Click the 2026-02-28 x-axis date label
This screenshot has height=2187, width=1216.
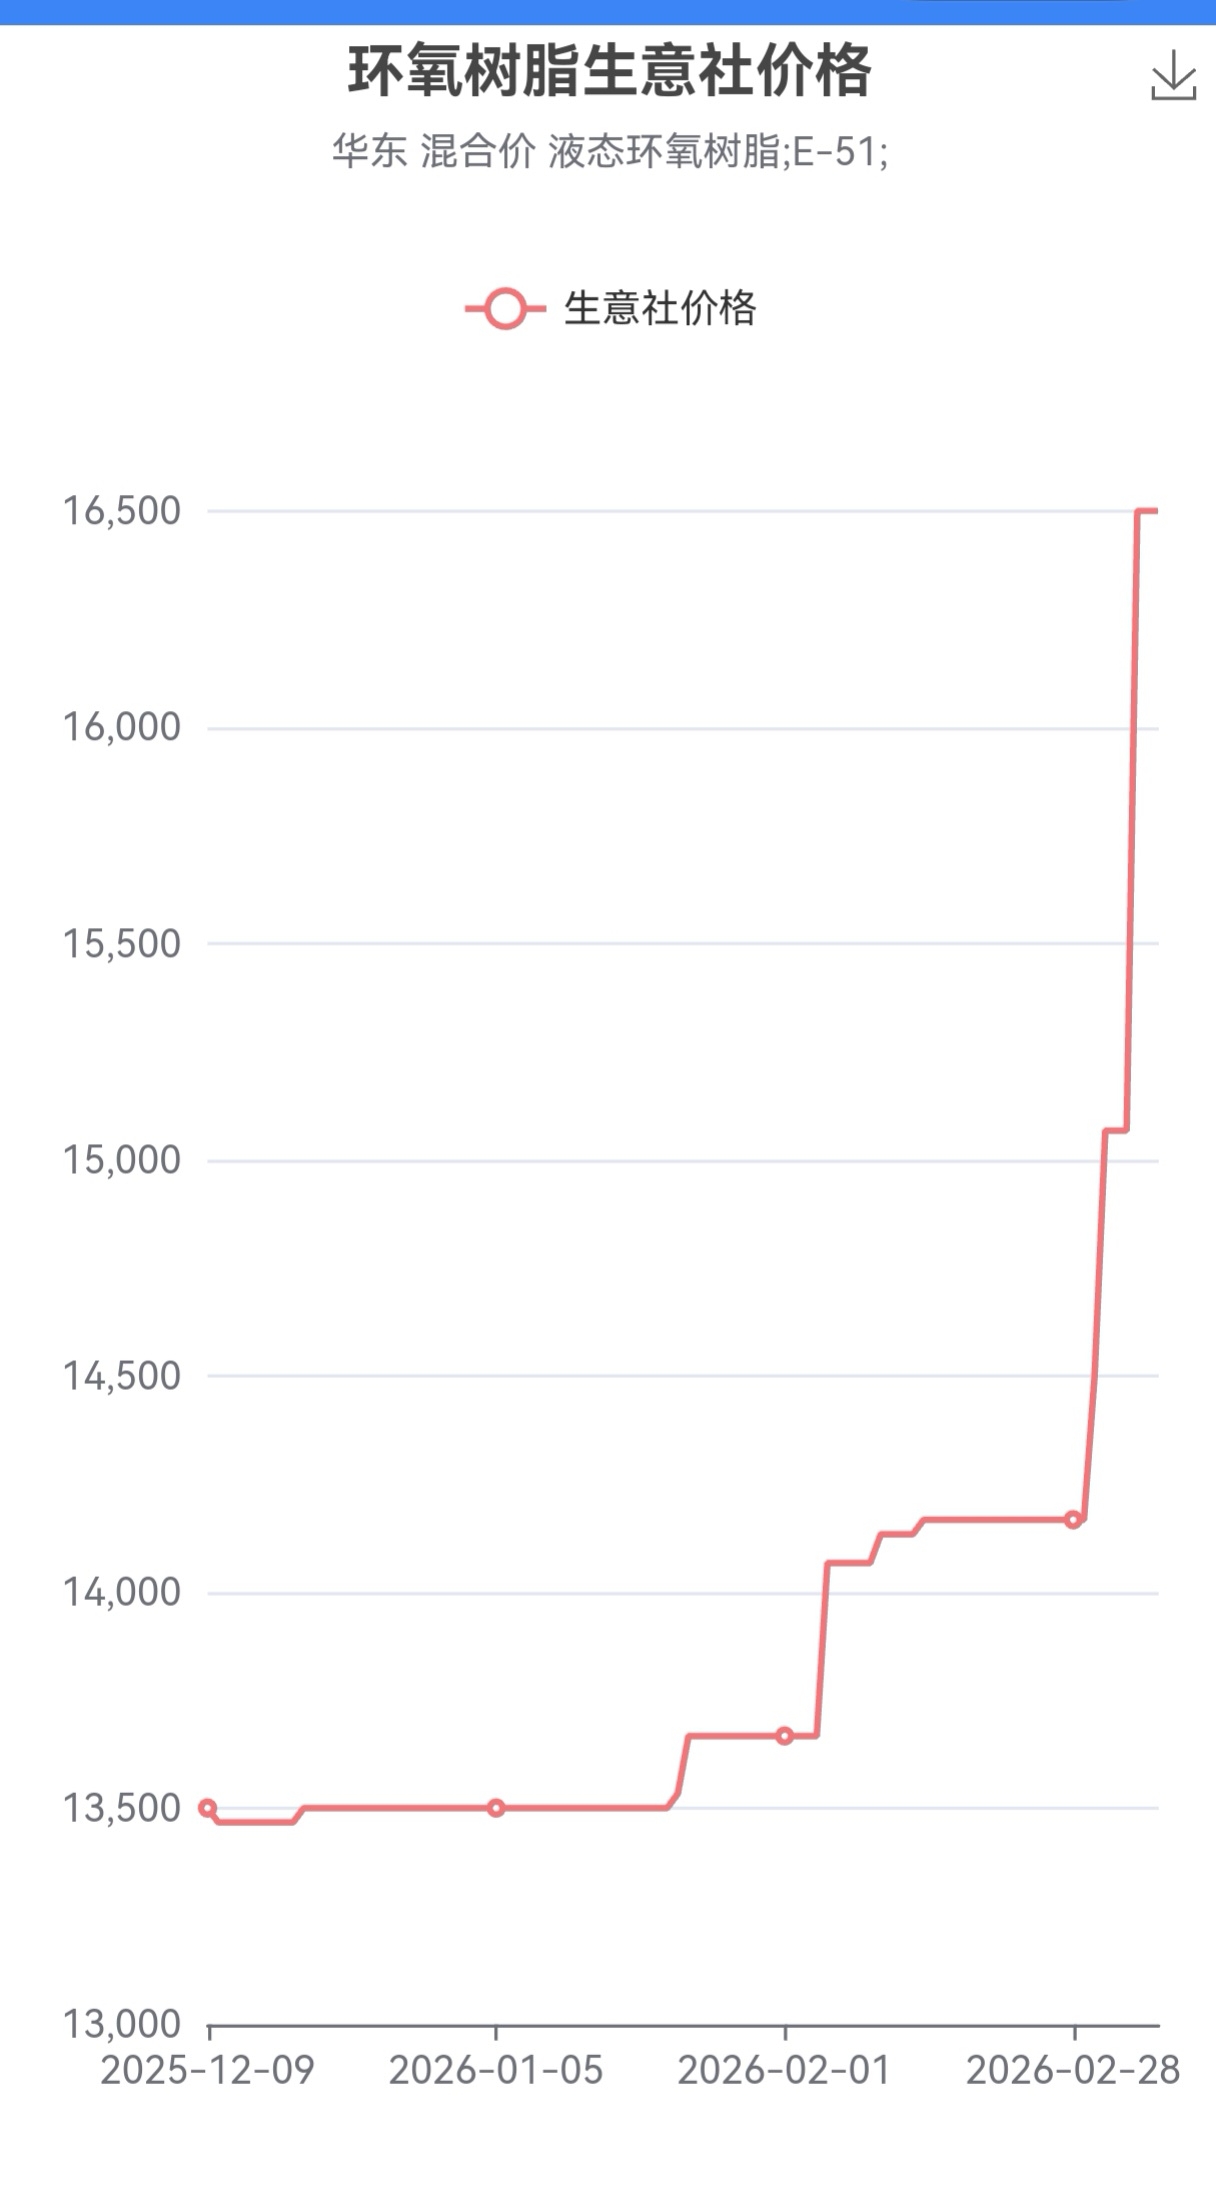(1073, 2069)
